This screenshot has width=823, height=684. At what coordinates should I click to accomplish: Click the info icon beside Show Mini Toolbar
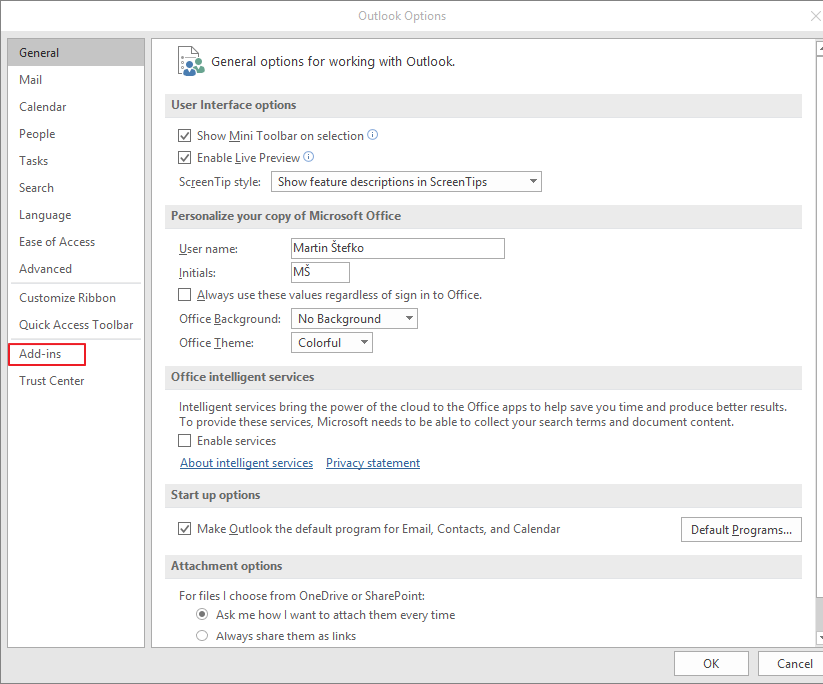(x=372, y=134)
